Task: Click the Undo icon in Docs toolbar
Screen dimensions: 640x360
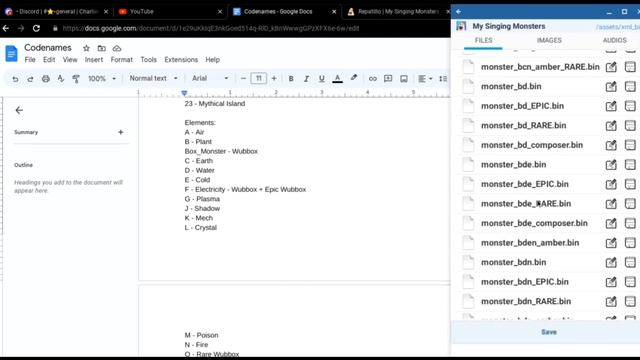Action: (15, 79)
